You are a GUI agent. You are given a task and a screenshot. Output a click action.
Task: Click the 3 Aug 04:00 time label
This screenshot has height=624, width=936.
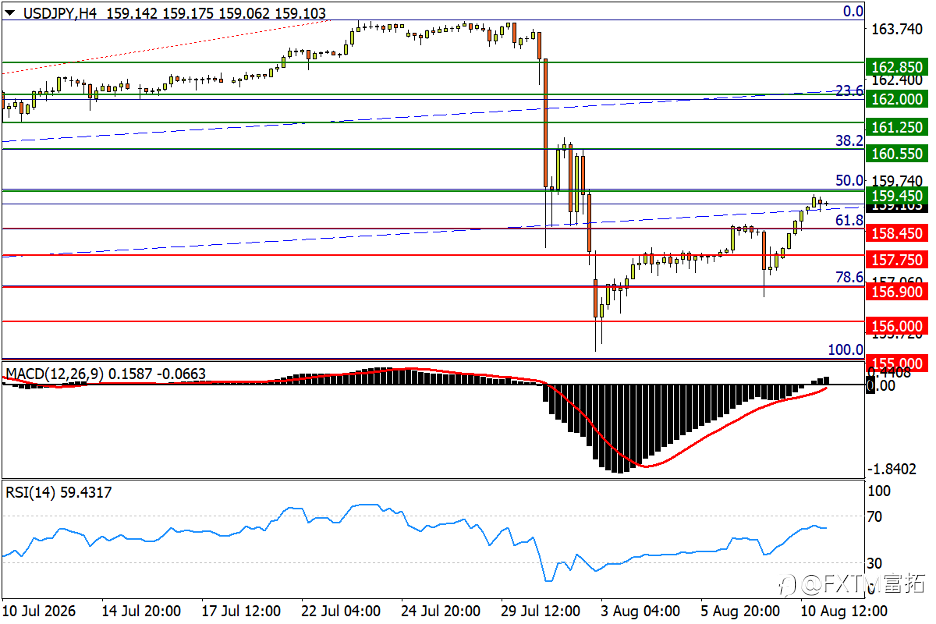[x=641, y=611]
